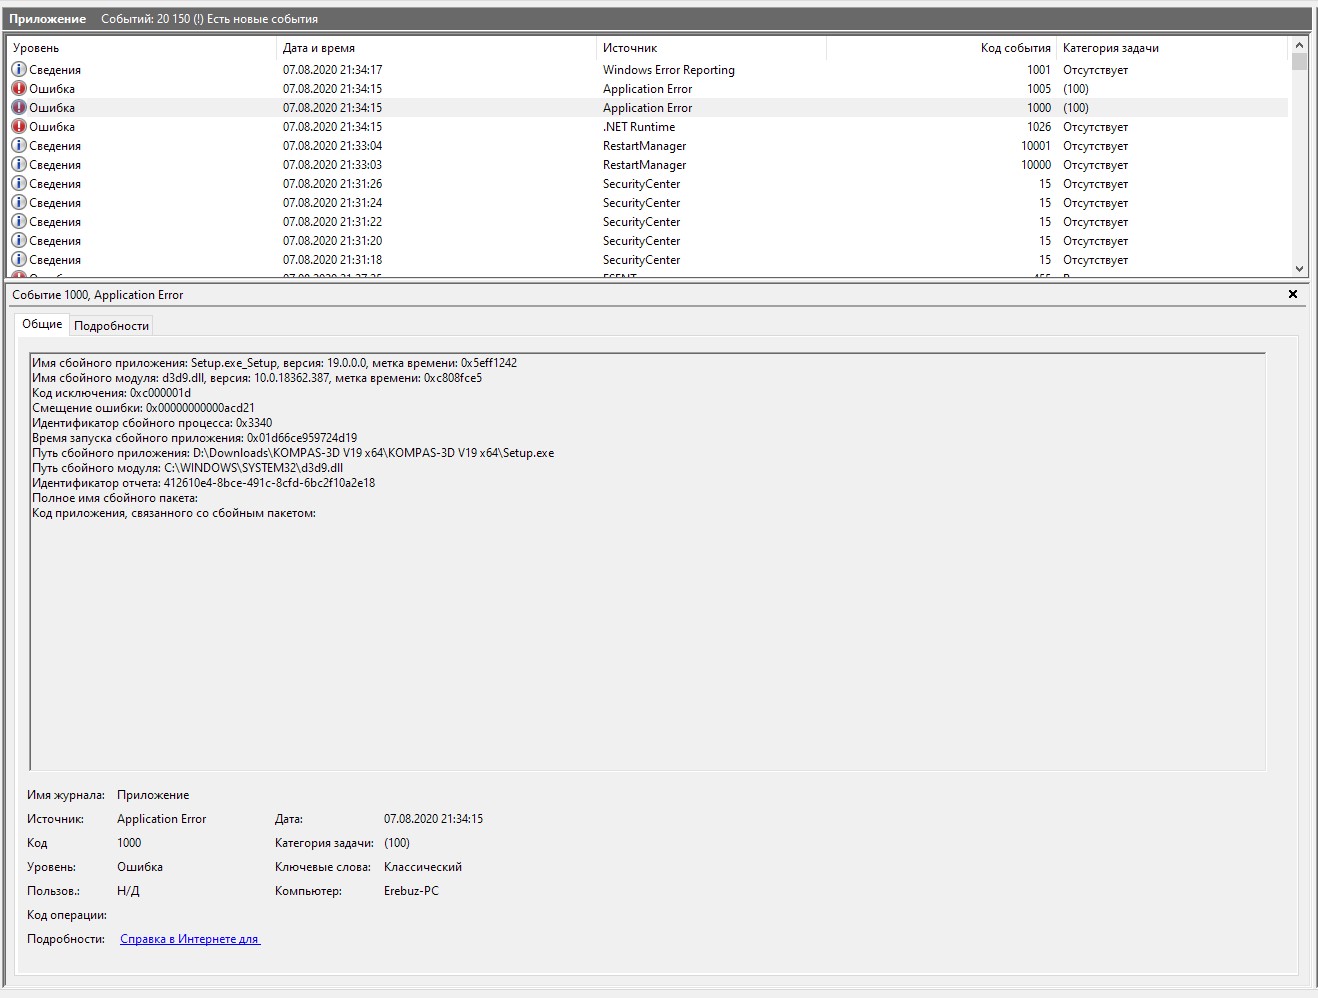Click Событие 1000, Application Error pane title
The height and width of the screenshot is (998, 1318).
[98, 295]
